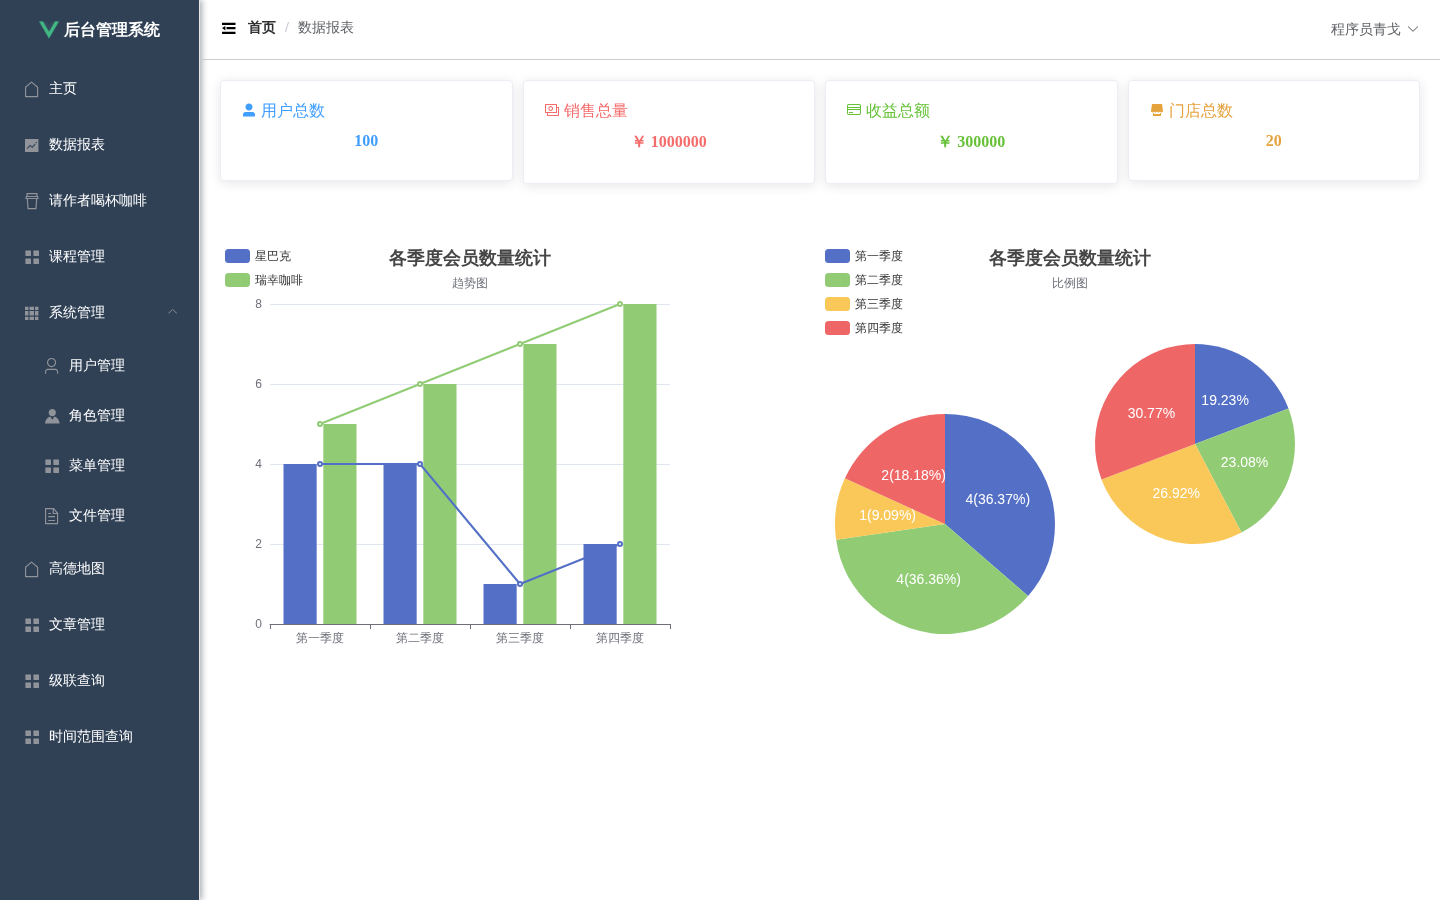Click the map icon beside 高德地图

click(x=32, y=569)
